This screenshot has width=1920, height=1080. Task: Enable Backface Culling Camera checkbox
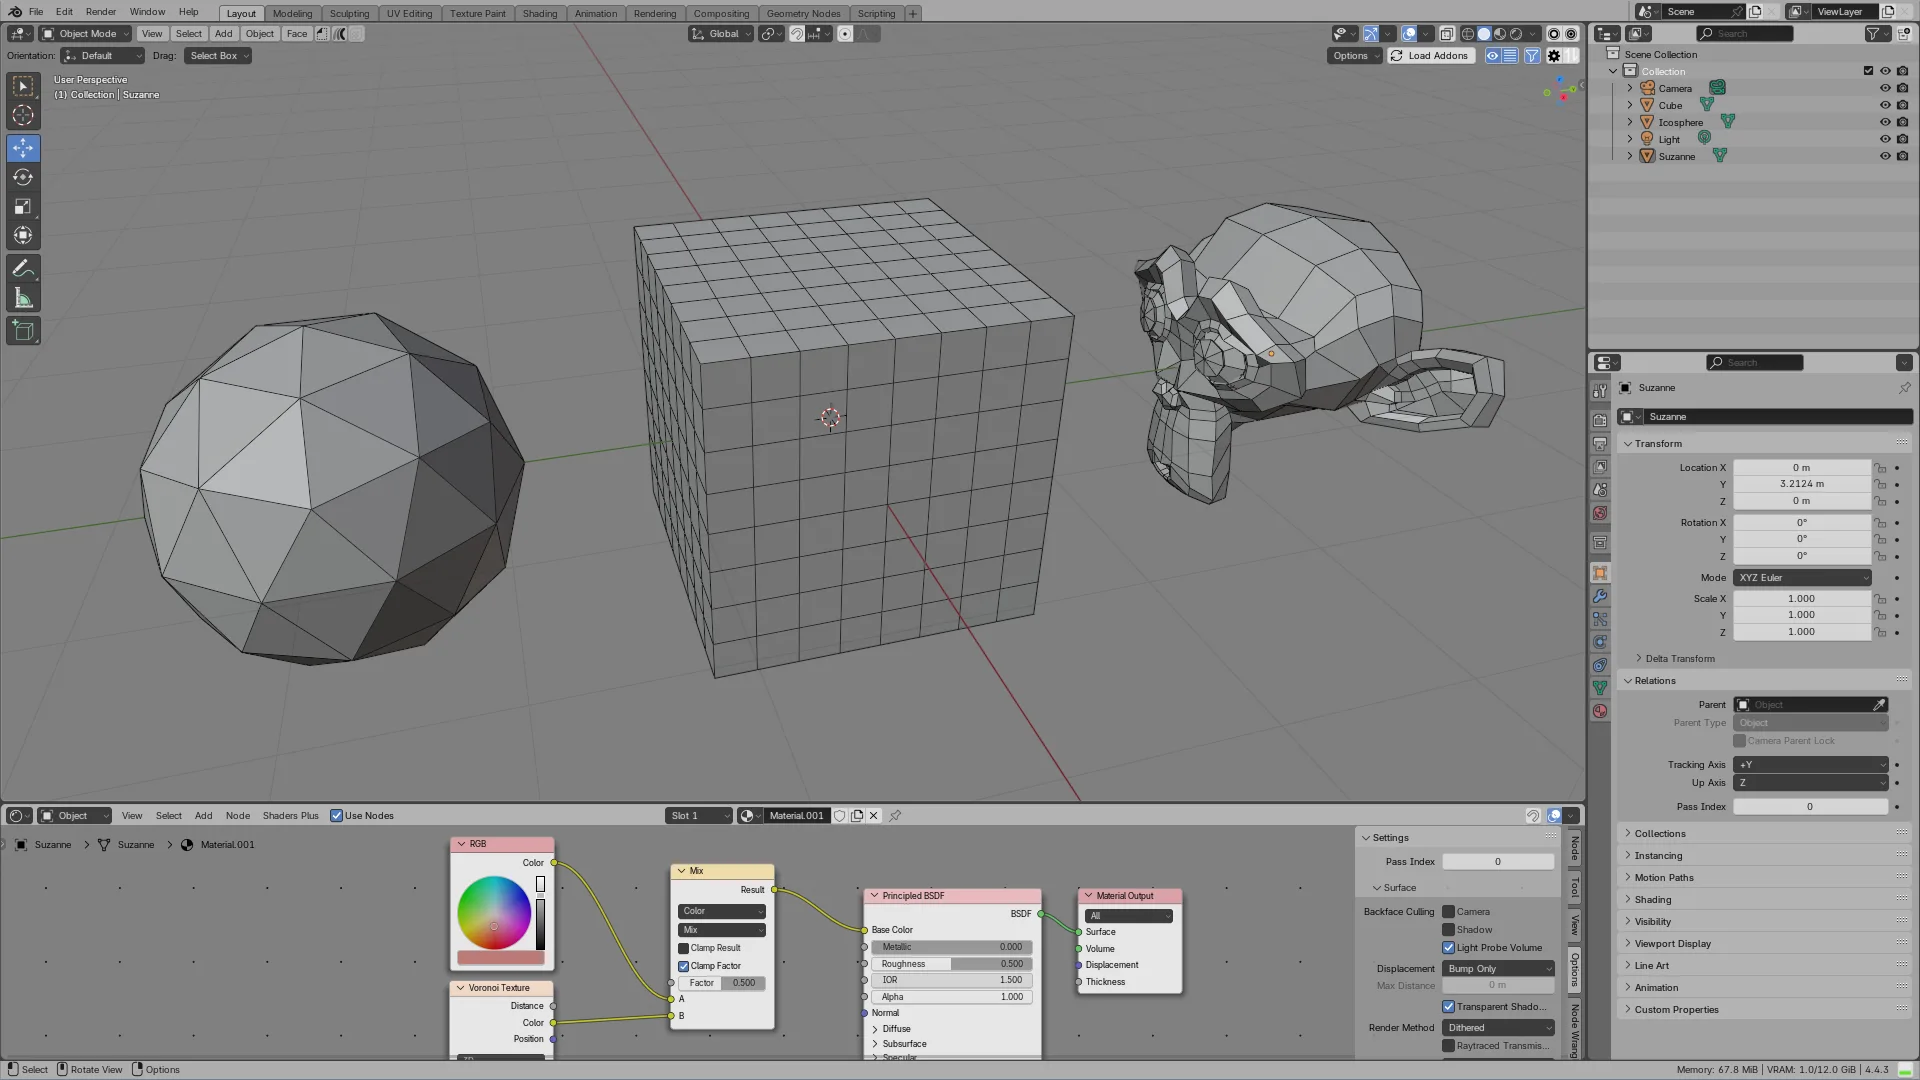click(1448, 912)
